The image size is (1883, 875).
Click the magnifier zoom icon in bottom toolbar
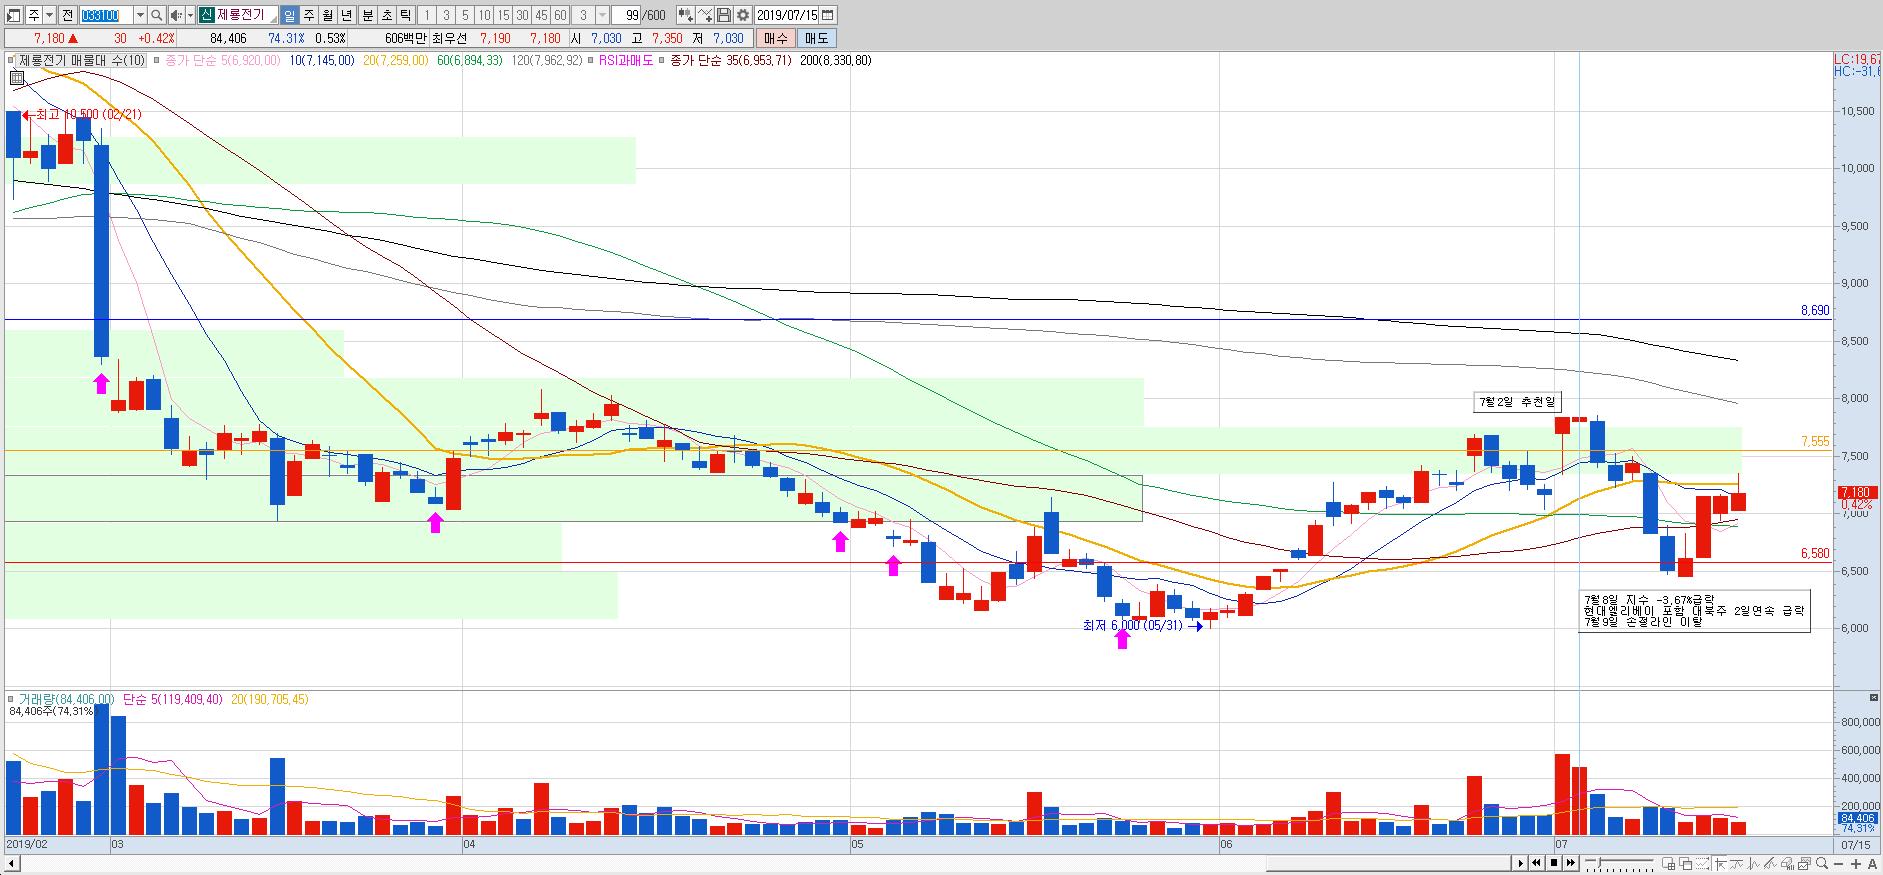[x=1822, y=864]
